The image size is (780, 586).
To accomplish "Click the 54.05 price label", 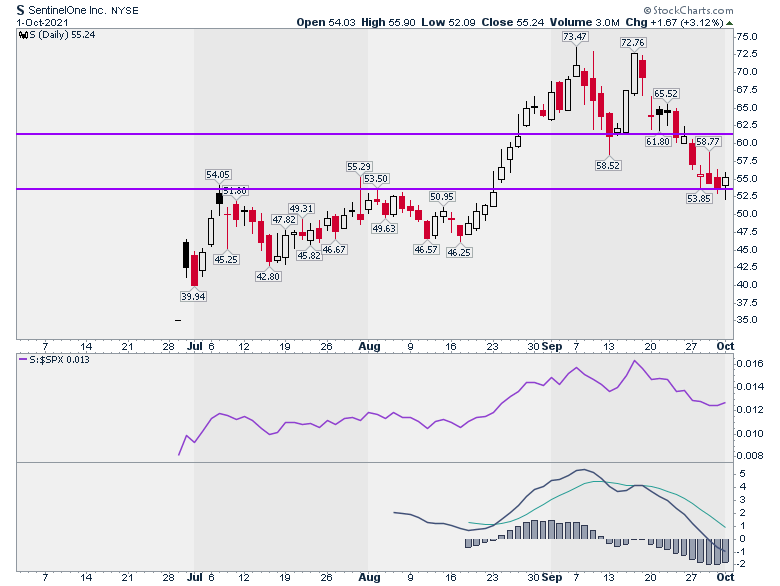I will tap(218, 175).
